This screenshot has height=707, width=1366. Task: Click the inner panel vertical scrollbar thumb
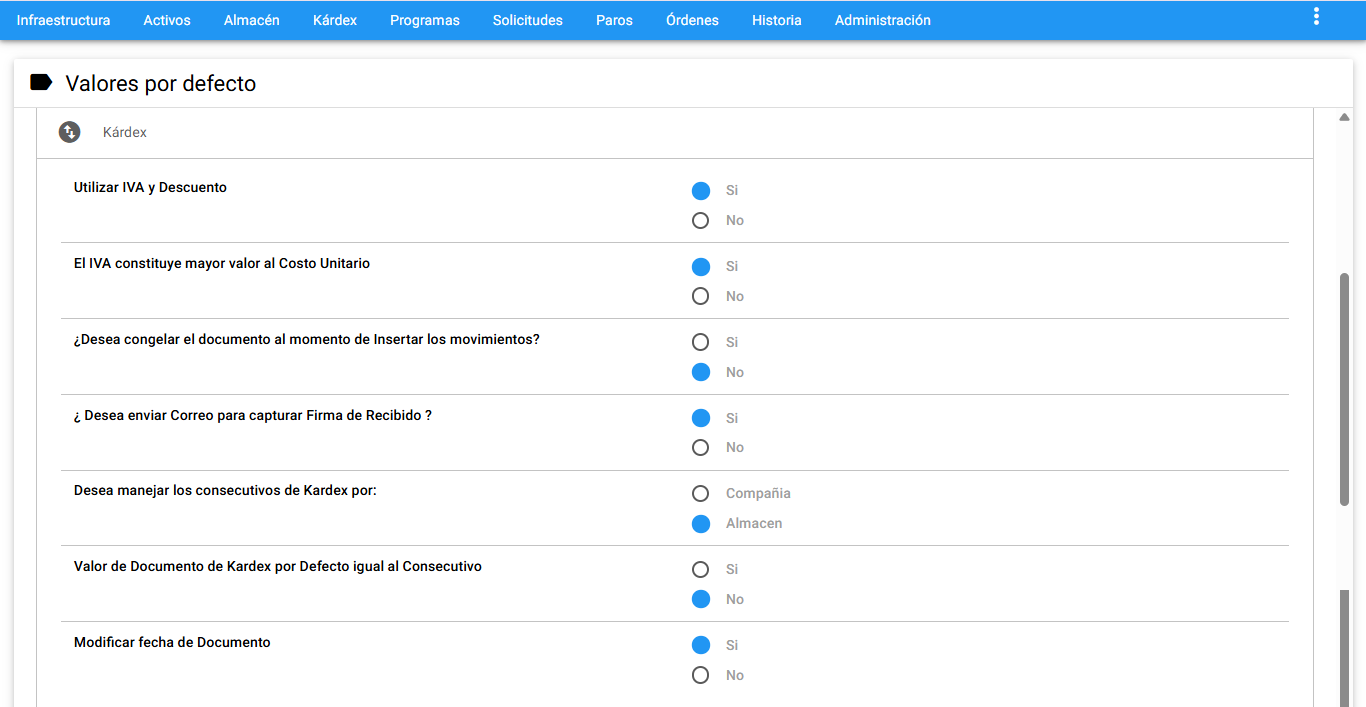(1344, 388)
